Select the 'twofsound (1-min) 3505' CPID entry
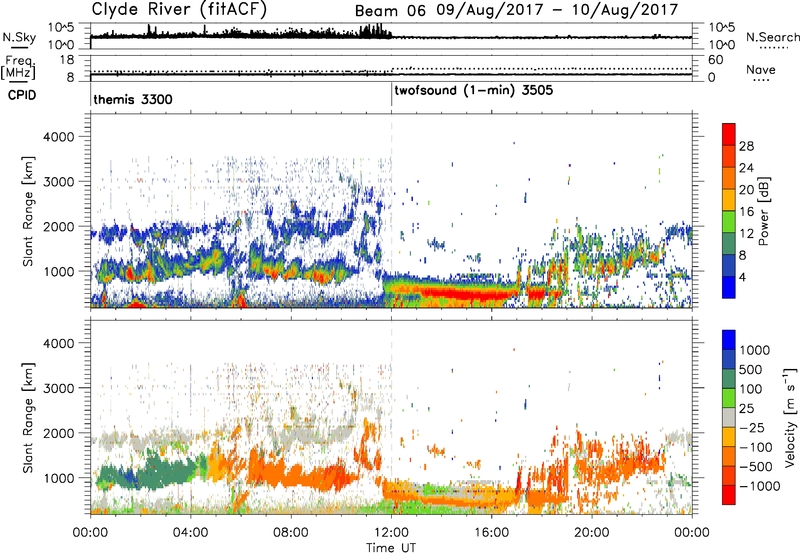800x554 pixels. coord(474,91)
